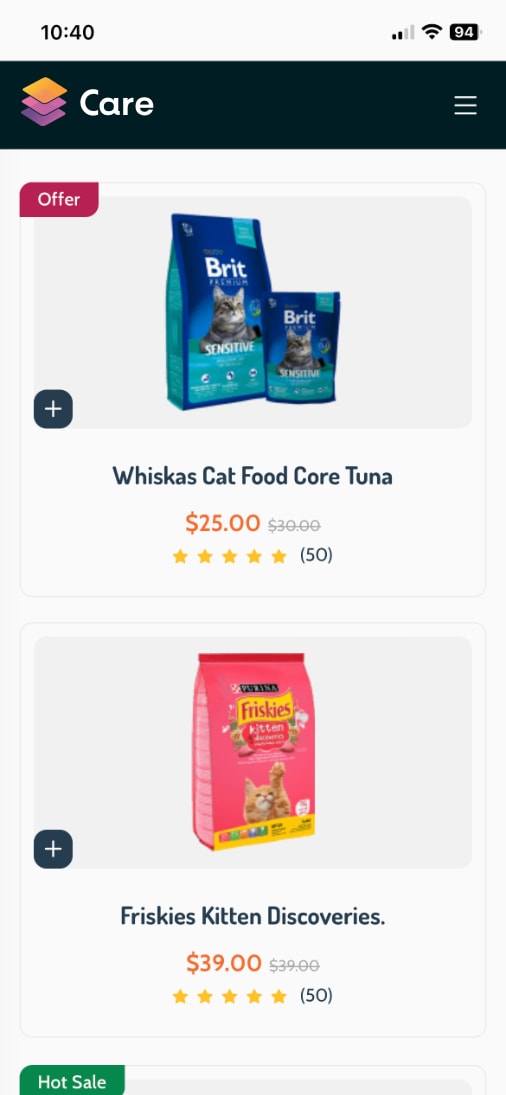This screenshot has width=506, height=1095.
Task: Tap the Wi-Fi icon in status bar
Action: coord(433,32)
